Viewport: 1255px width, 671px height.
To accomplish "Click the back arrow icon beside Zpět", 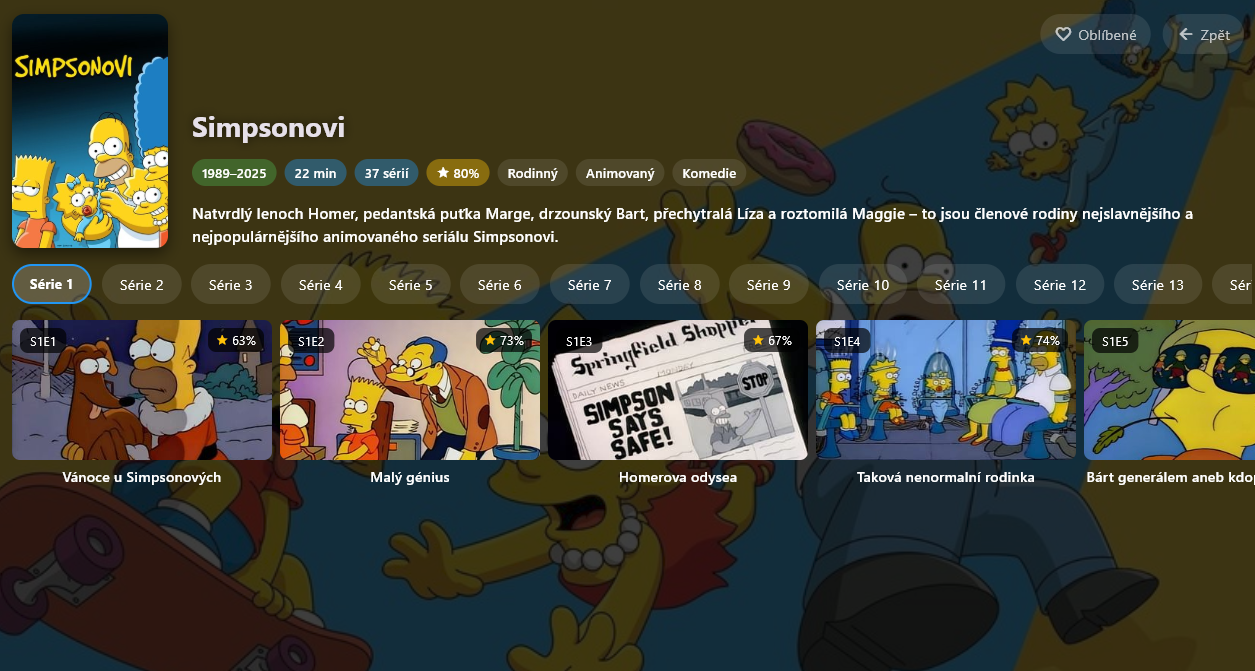I will [1186, 34].
